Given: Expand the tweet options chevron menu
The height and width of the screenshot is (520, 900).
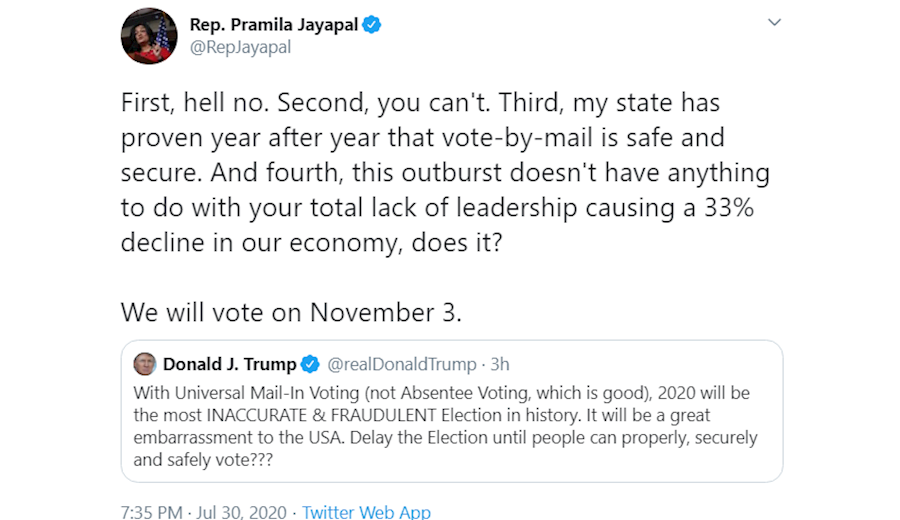Looking at the screenshot, I should point(774,23).
